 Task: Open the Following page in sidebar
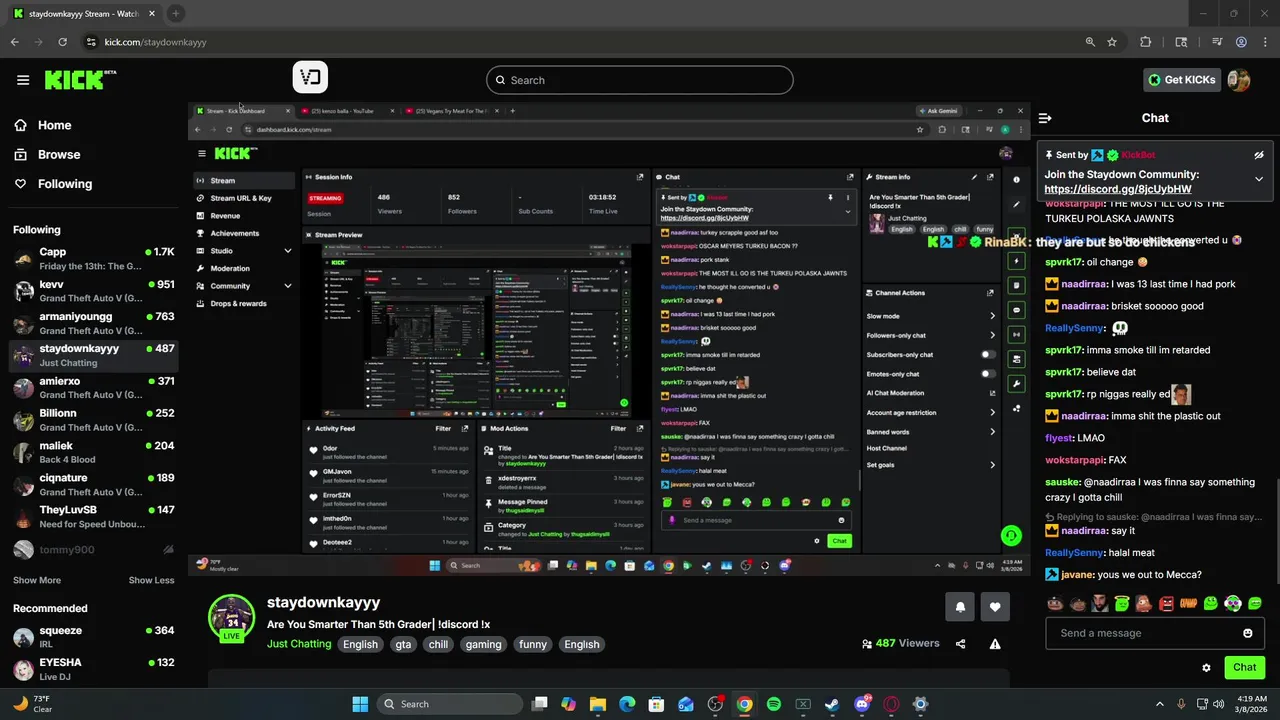(x=65, y=184)
